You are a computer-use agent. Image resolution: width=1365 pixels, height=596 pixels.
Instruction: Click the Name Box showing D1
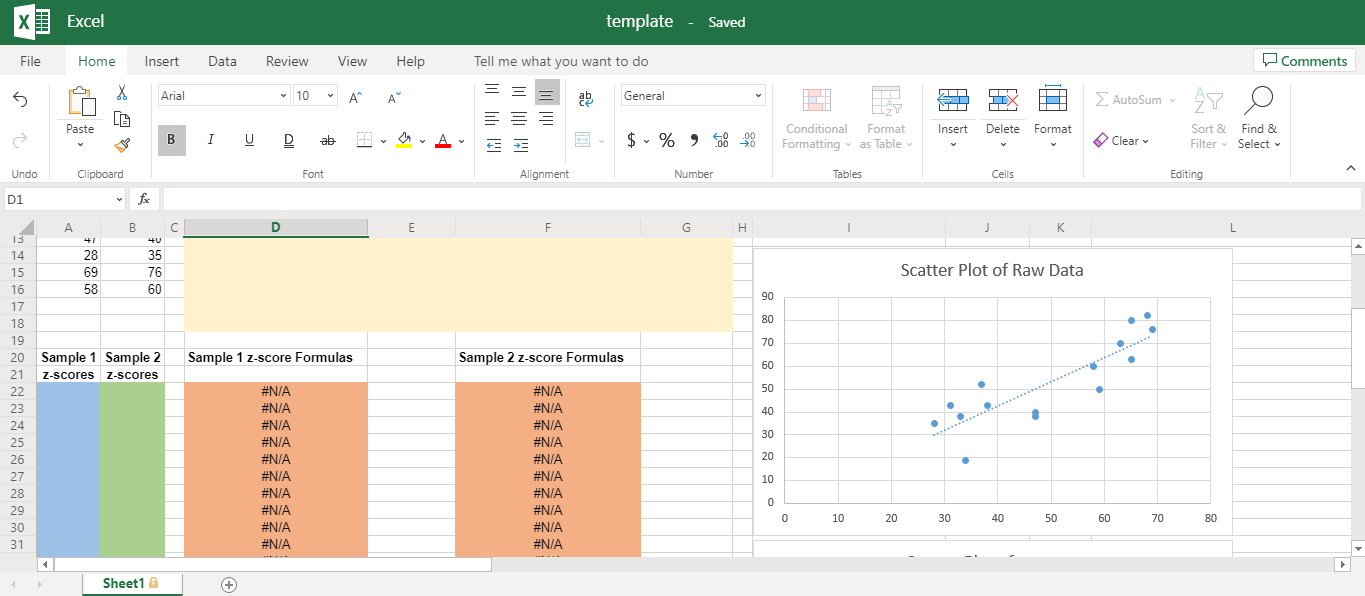tap(58, 199)
